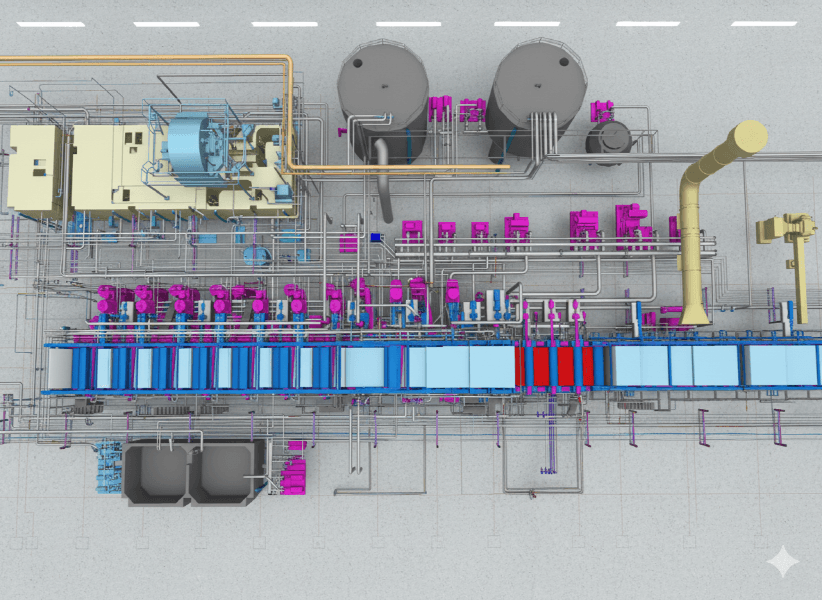Viewport: 822px width, 600px height.
Task: Click the small dark blue valve box
Action: pyautogui.click(x=376, y=237)
